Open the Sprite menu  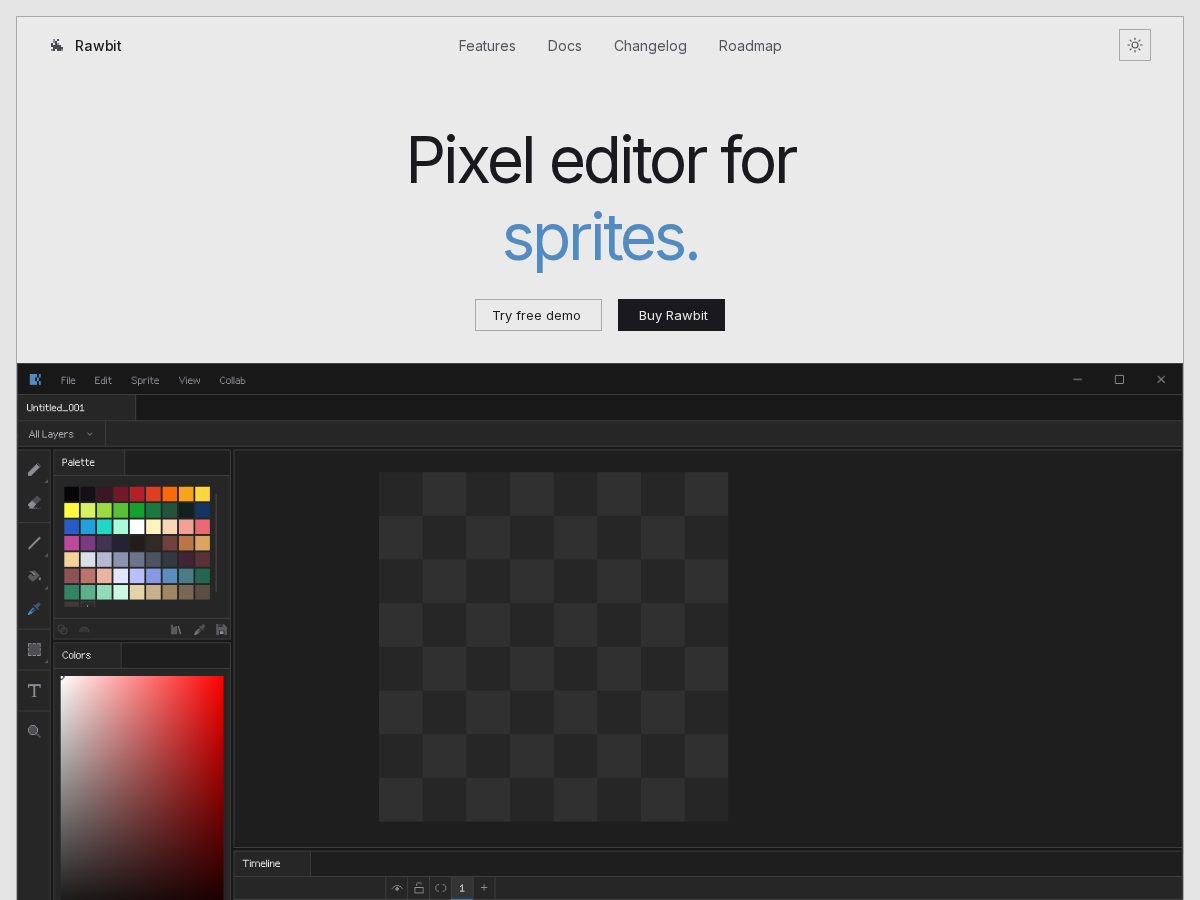(x=145, y=380)
